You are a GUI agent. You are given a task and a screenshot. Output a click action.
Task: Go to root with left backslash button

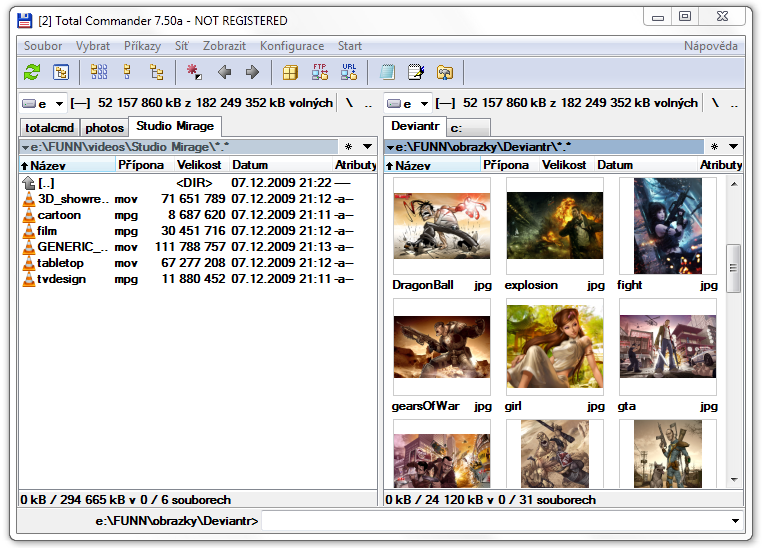pyautogui.click(x=349, y=103)
